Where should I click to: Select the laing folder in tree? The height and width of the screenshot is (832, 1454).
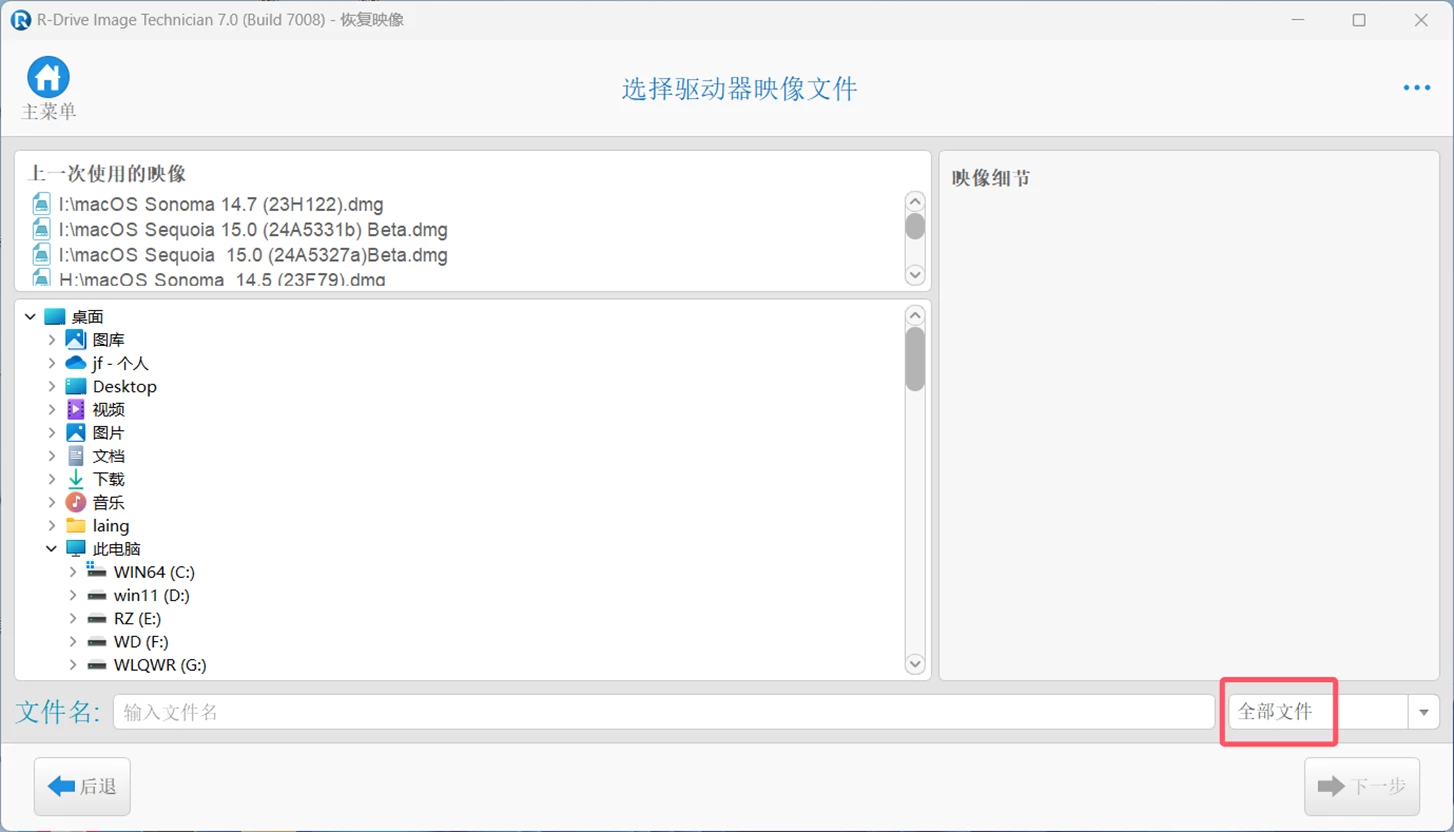click(x=110, y=525)
